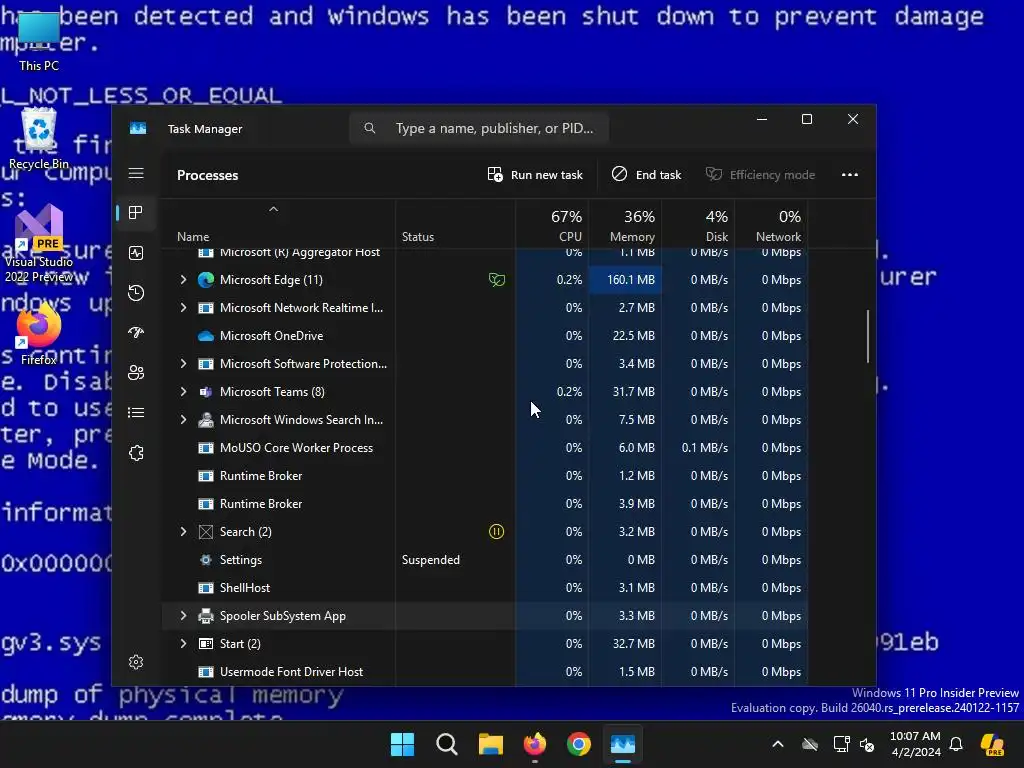
Task: Click the 160.1 MB memory cell for Edge
Action: [x=625, y=280]
